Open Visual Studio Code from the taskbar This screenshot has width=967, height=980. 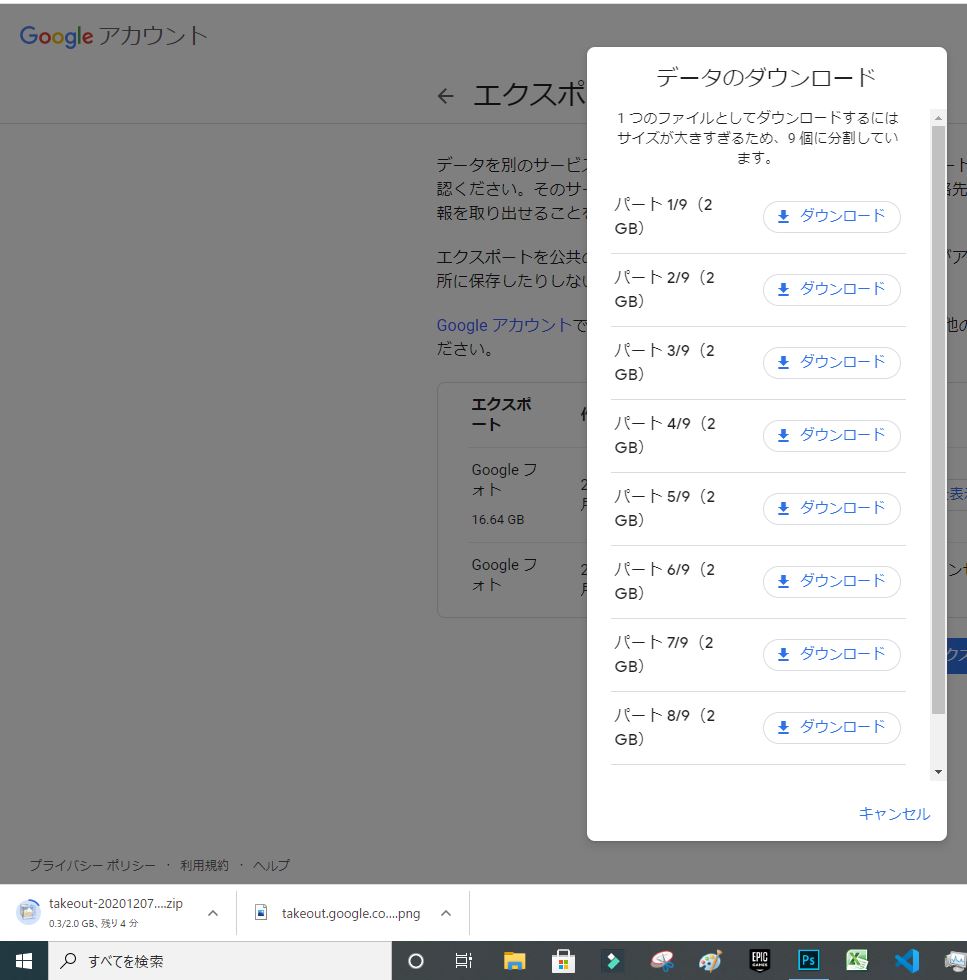point(906,961)
